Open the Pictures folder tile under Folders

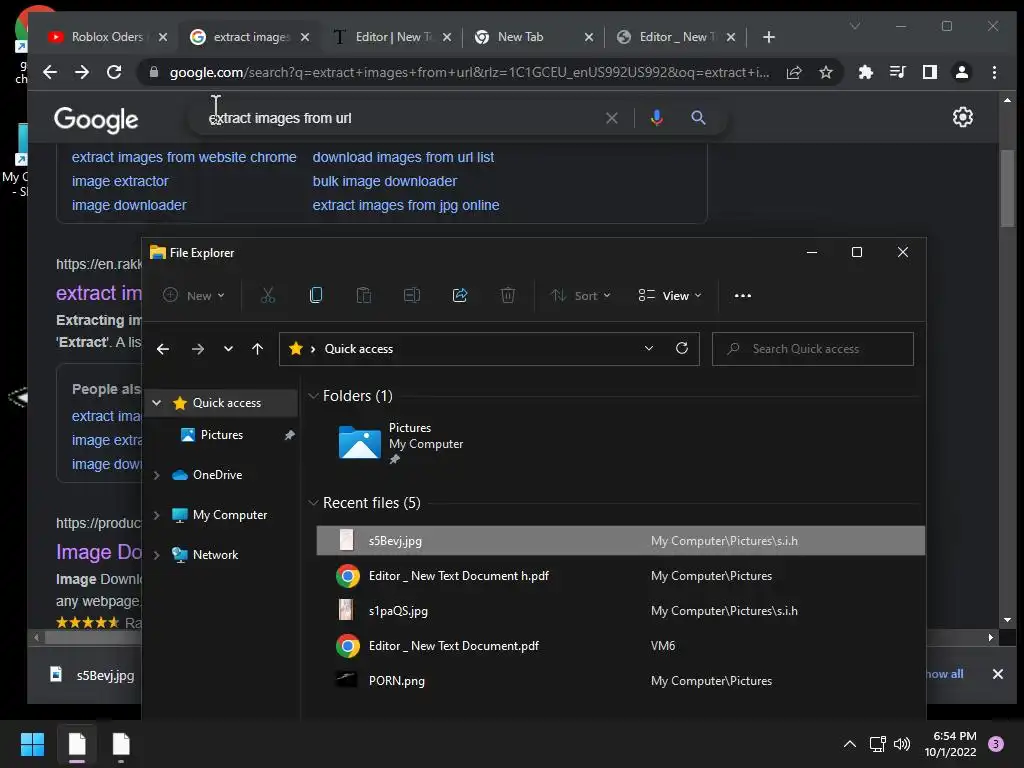click(x=401, y=443)
